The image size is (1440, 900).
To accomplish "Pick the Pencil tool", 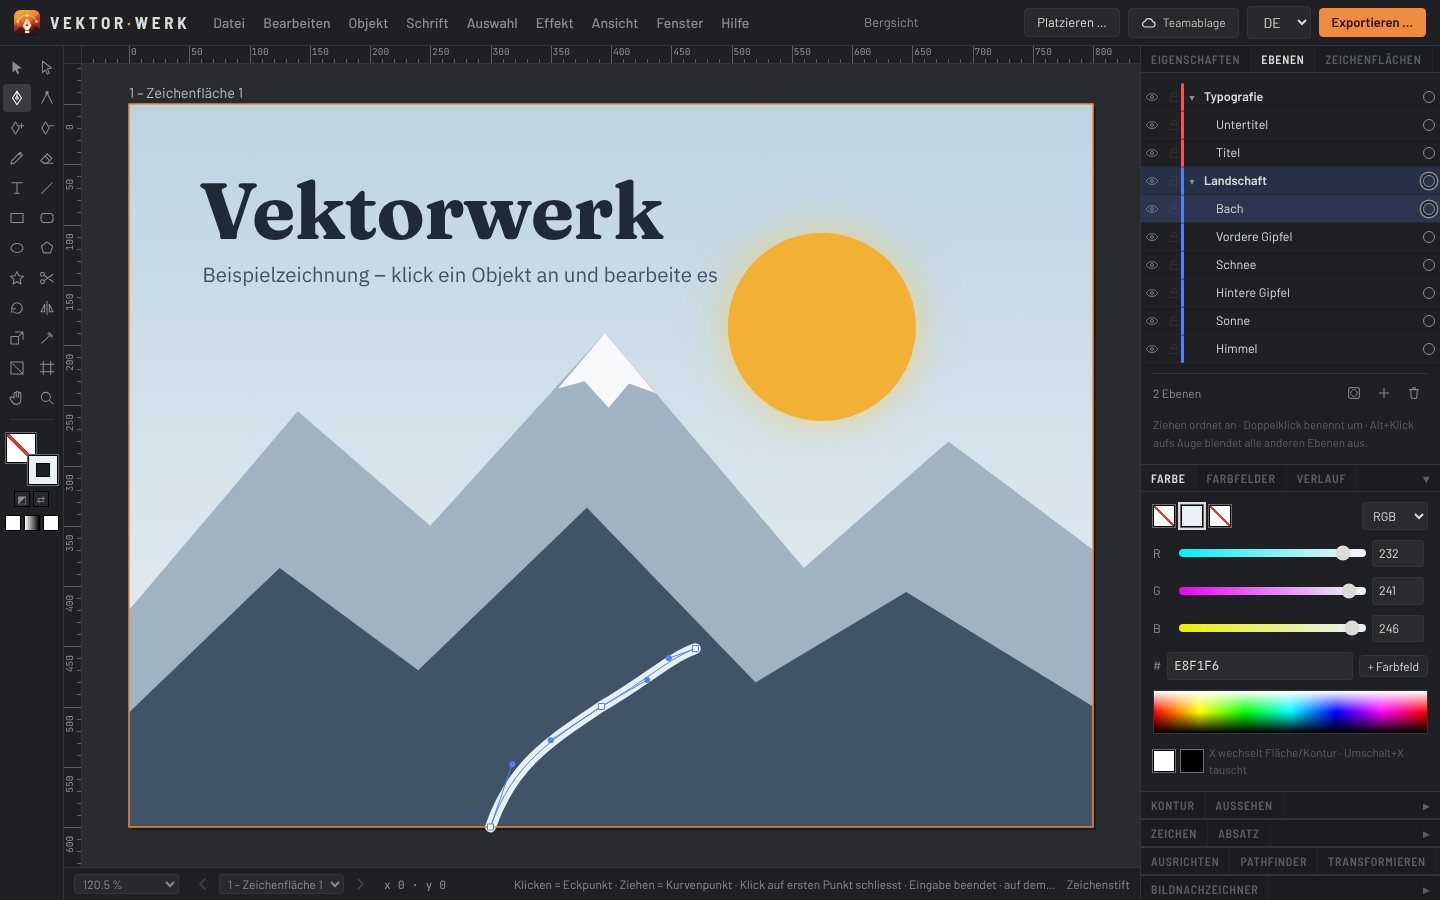I will click(x=17, y=158).
